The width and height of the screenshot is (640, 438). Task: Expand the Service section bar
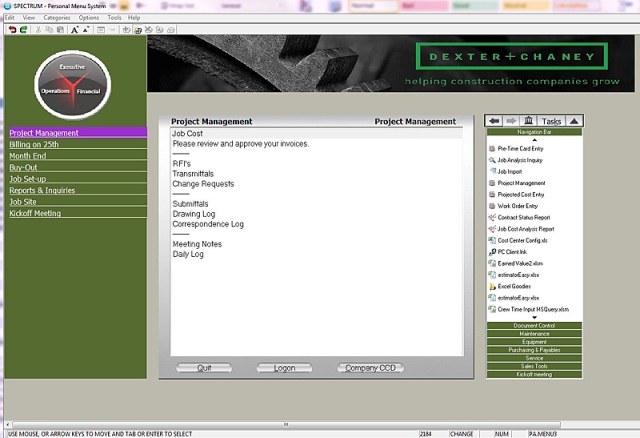[534, 358]
